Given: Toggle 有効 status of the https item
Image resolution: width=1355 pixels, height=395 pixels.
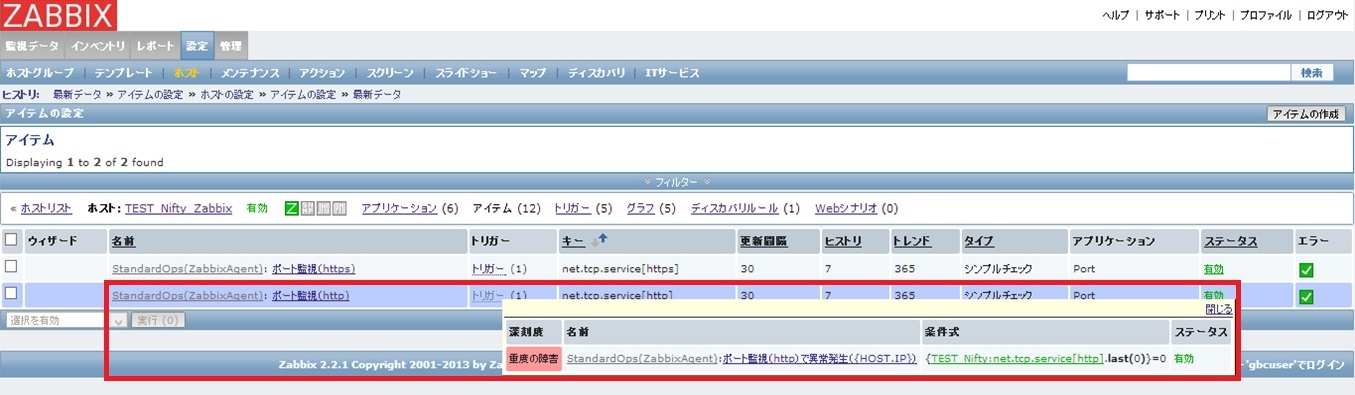Looking at the screenshot, I should point(1213,268).
